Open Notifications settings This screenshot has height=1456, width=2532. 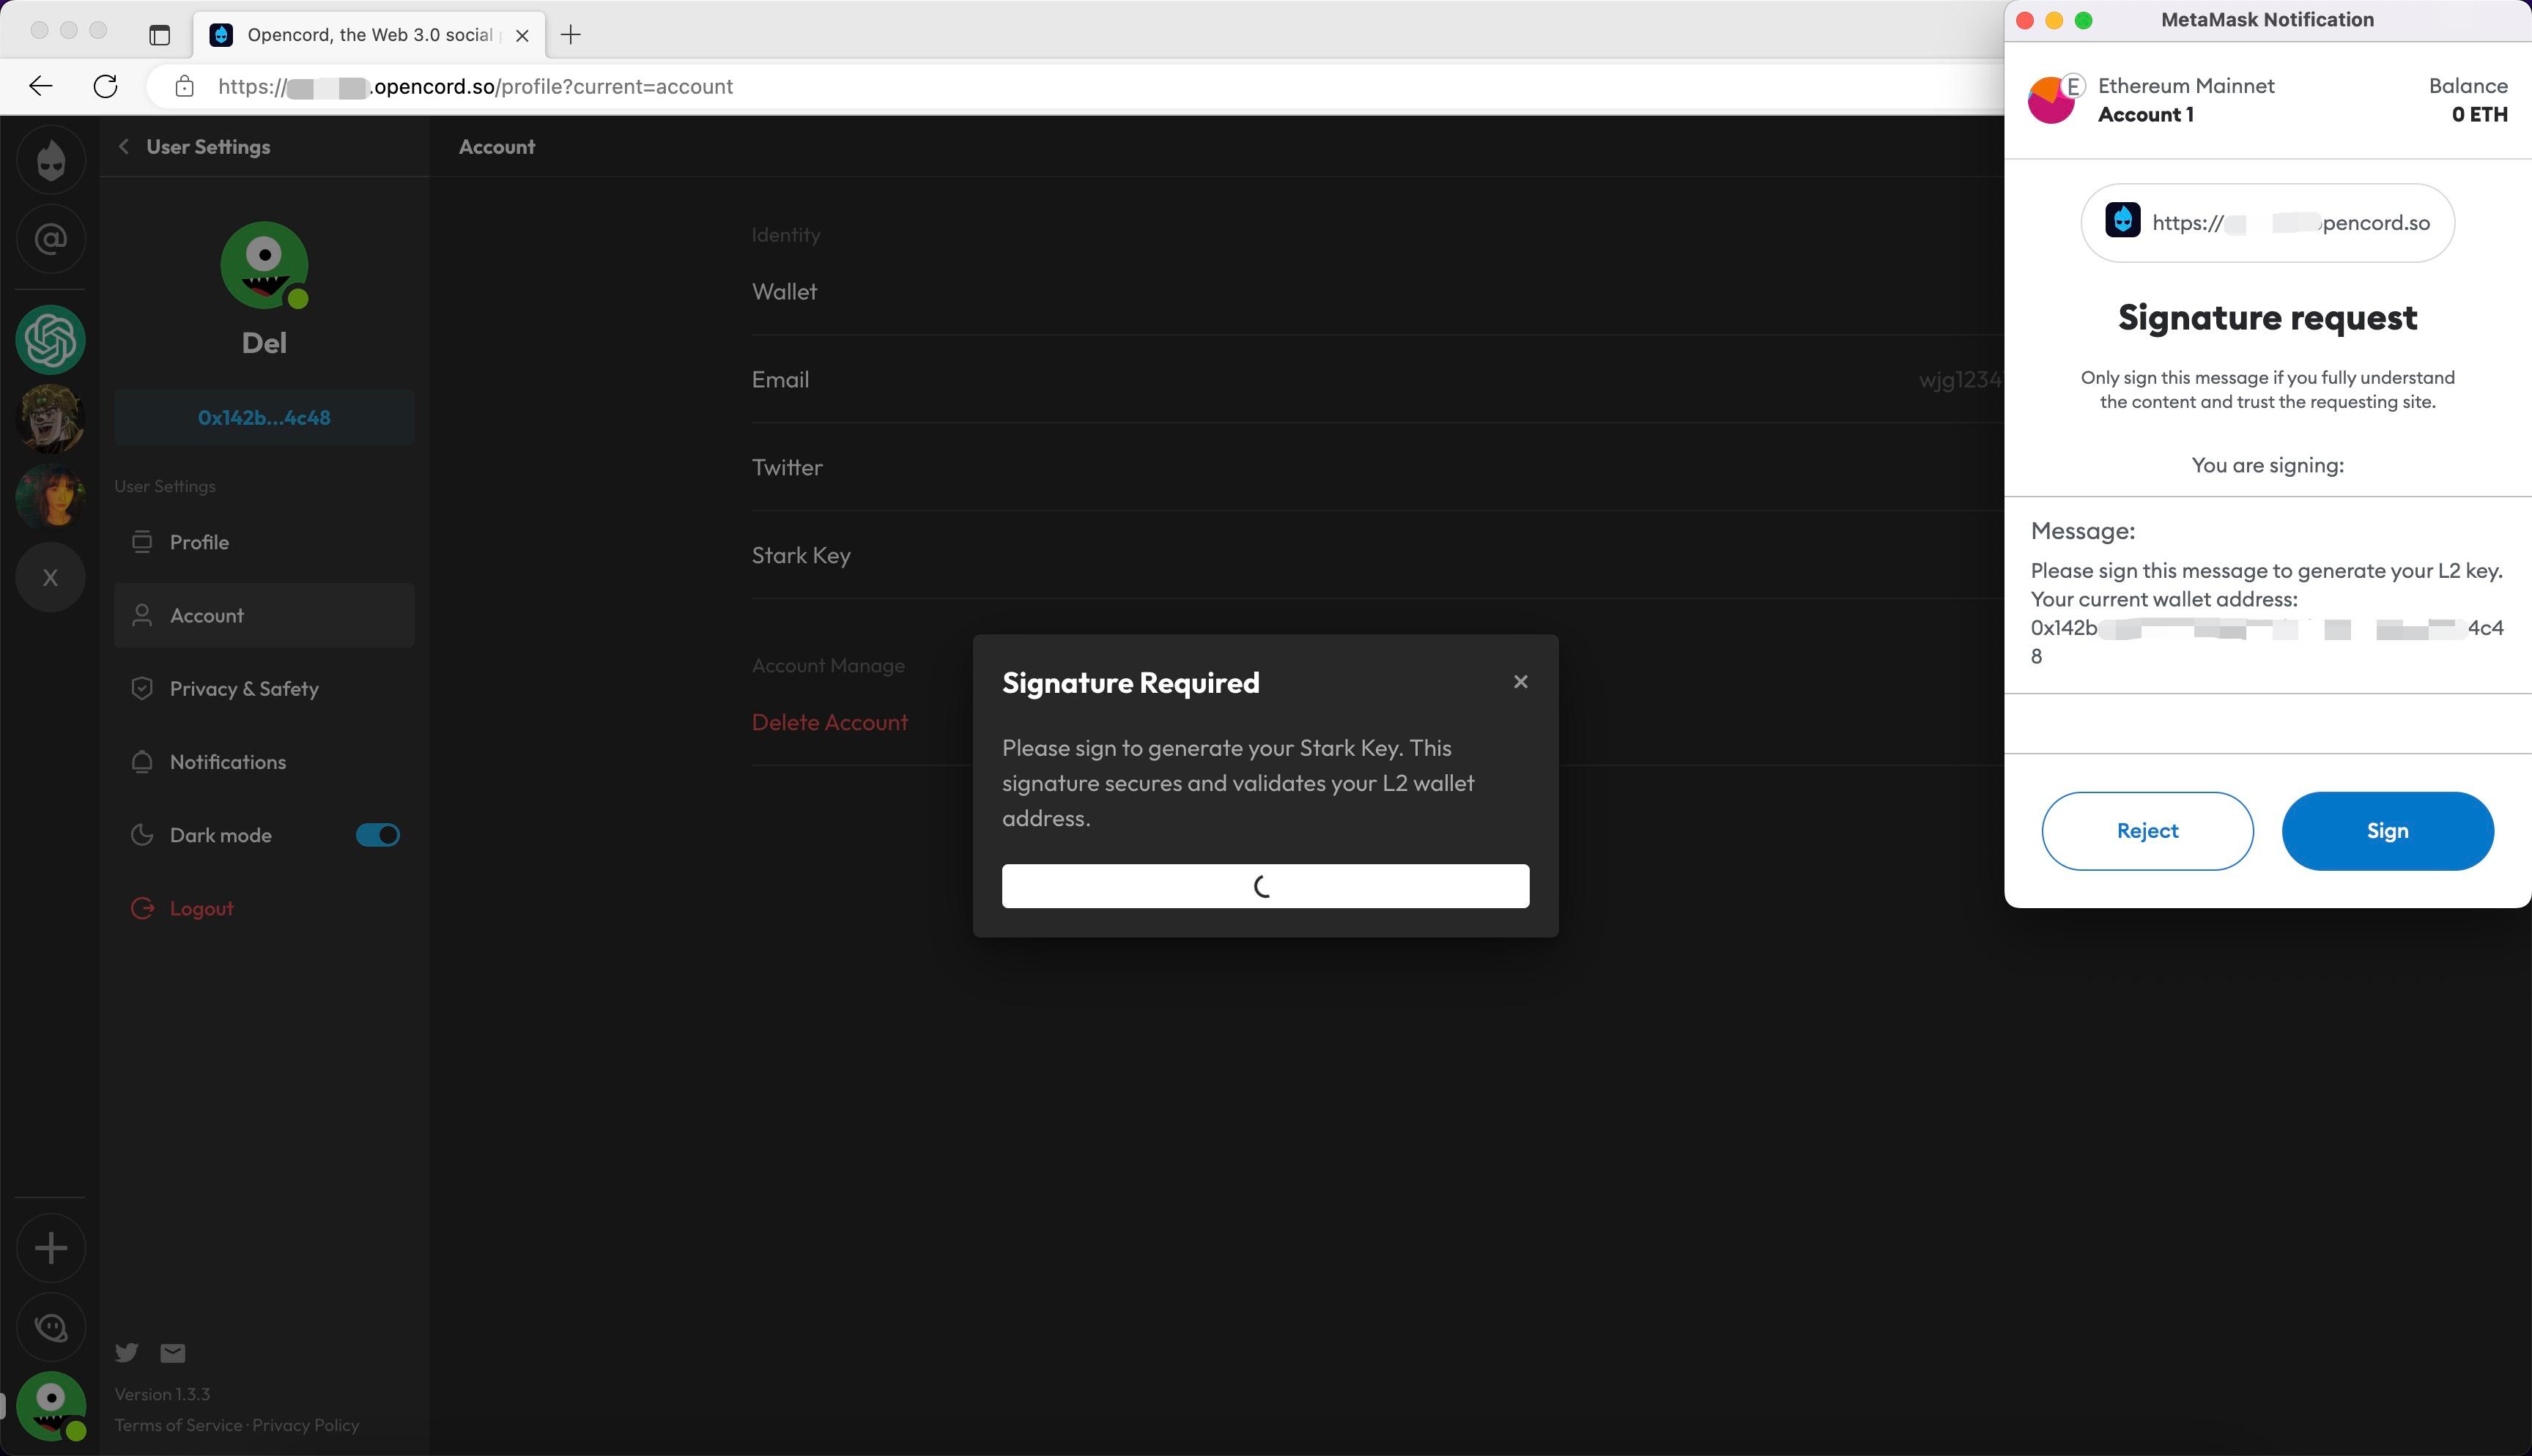click(x=264, y=762)
